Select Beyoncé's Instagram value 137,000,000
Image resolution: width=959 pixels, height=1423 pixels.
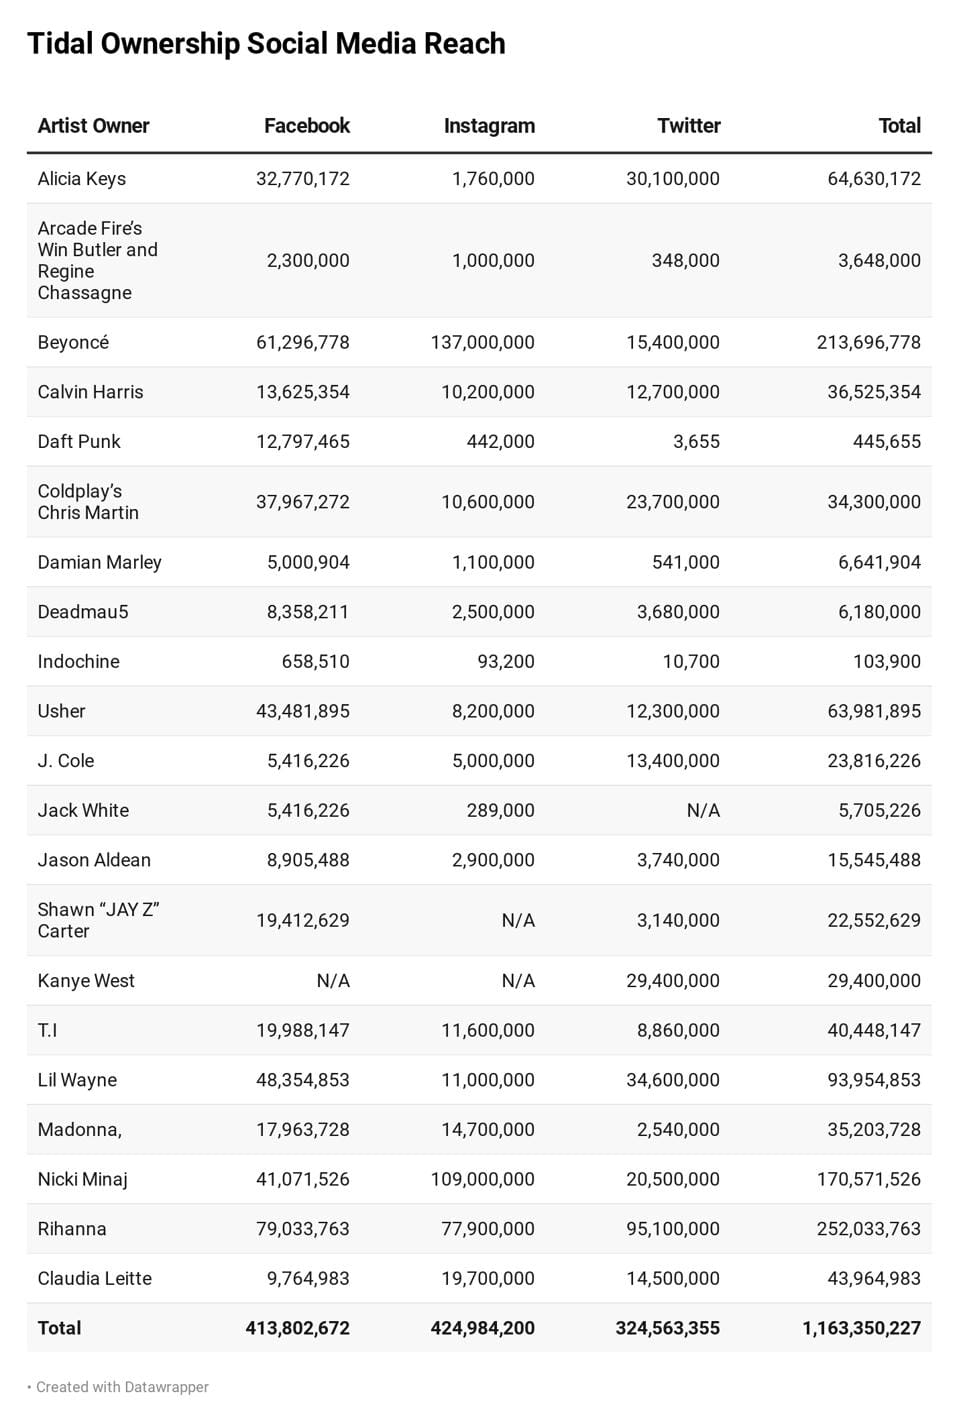[x=482, y=342]
